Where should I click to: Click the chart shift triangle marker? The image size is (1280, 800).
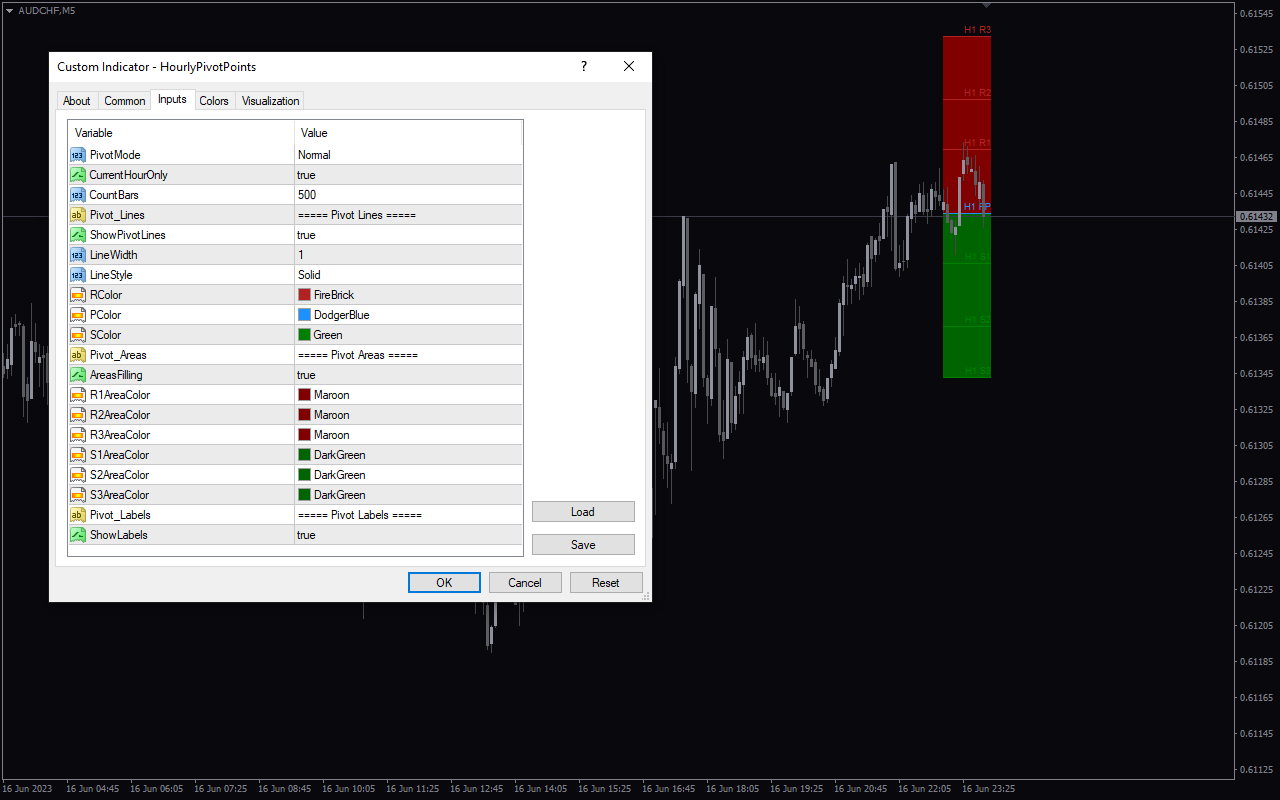pos(986,6)
